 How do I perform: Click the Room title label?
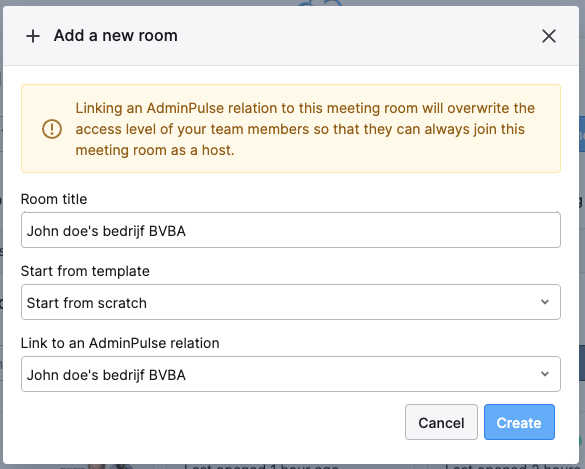[54, 199]
